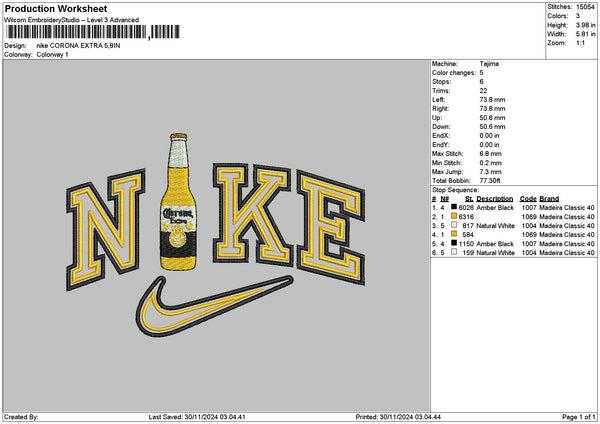600x424 pixels.
Task: Select the orange swatch for thread 6316
Action: (x=454, y=216)
